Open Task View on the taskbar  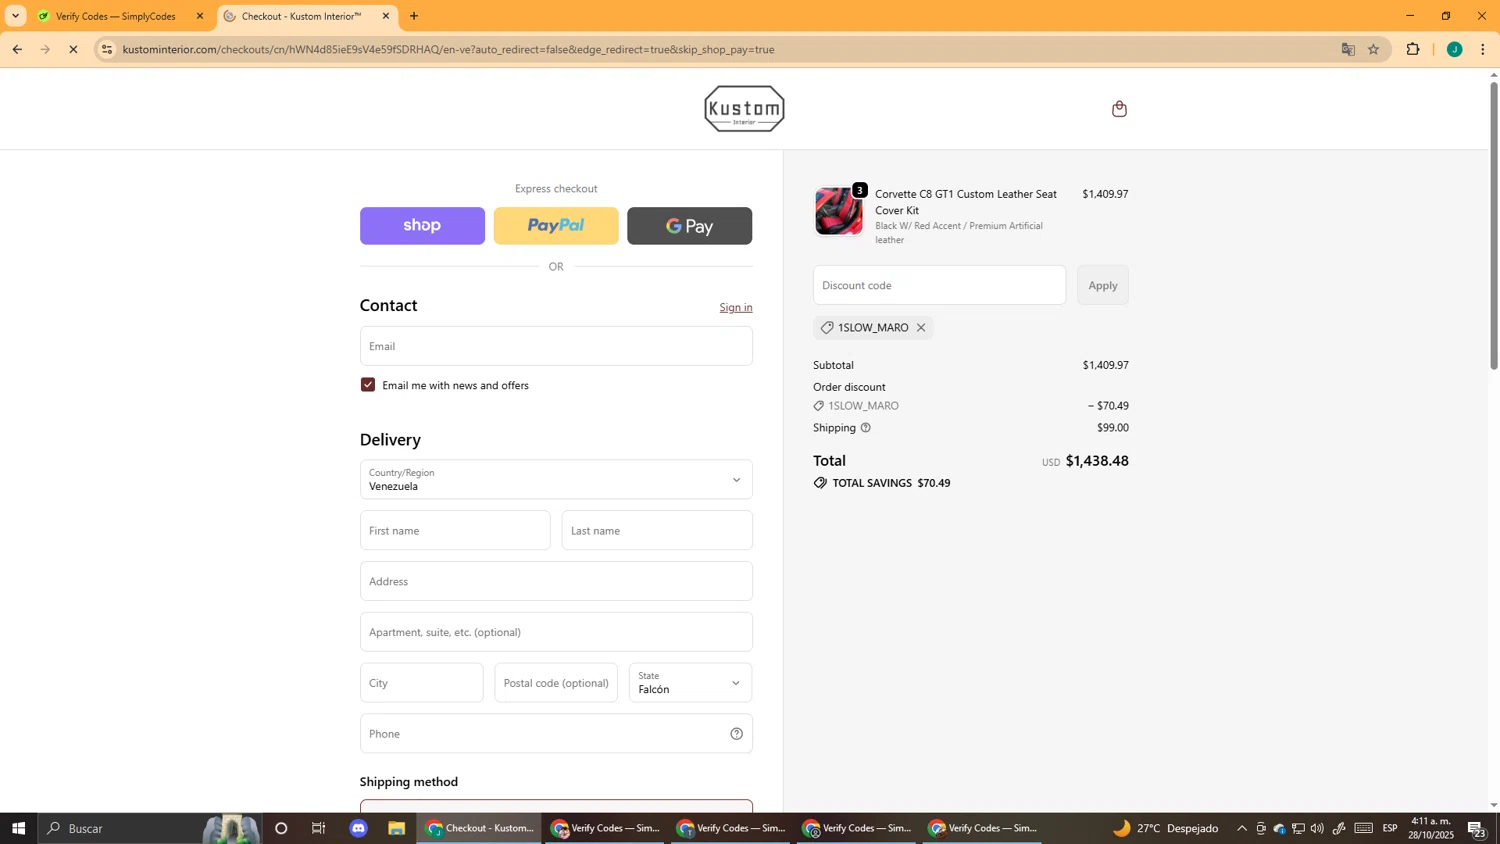(319, 828)
